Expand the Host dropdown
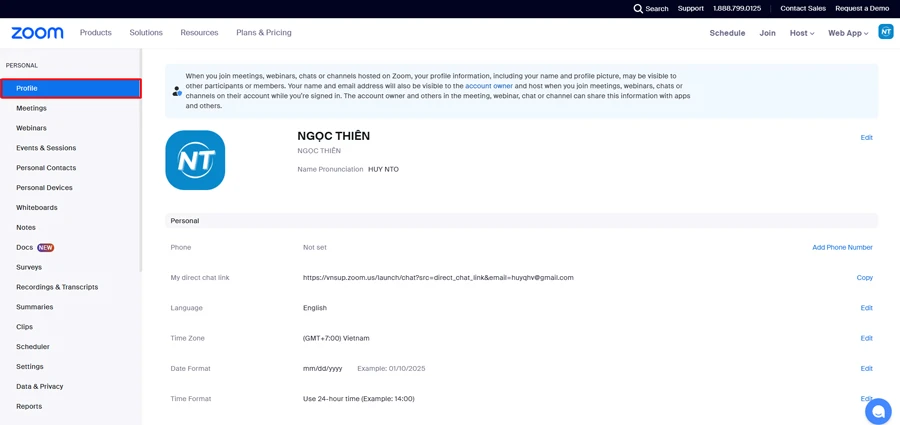This screenshot has height=425, width=900. click(x=801, y=33)
